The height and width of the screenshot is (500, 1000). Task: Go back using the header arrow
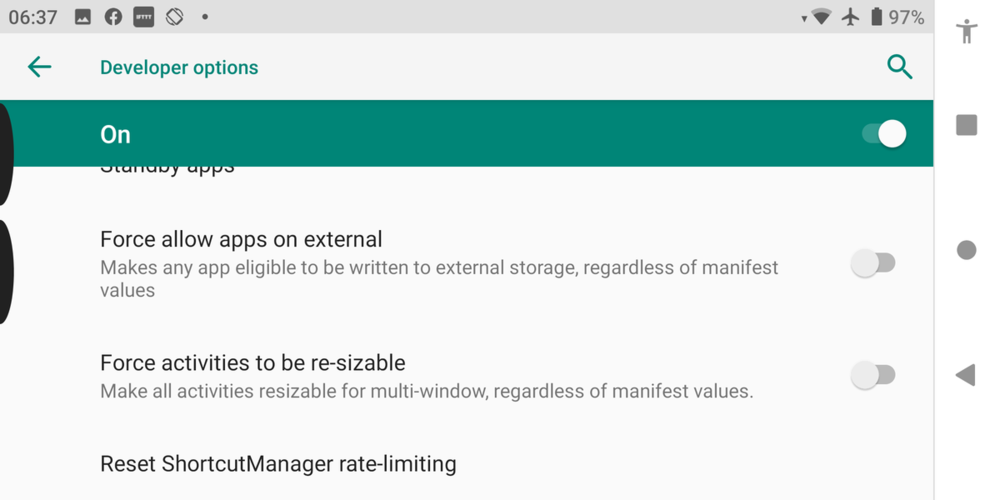39,67
